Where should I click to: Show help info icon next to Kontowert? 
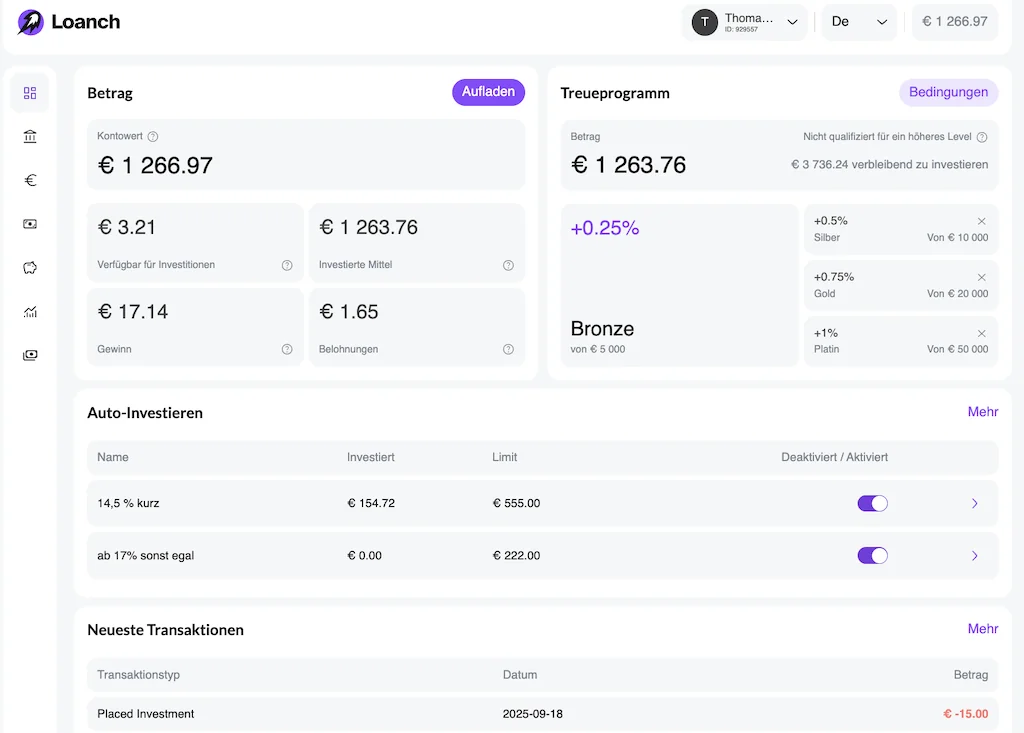pos(153,137)
